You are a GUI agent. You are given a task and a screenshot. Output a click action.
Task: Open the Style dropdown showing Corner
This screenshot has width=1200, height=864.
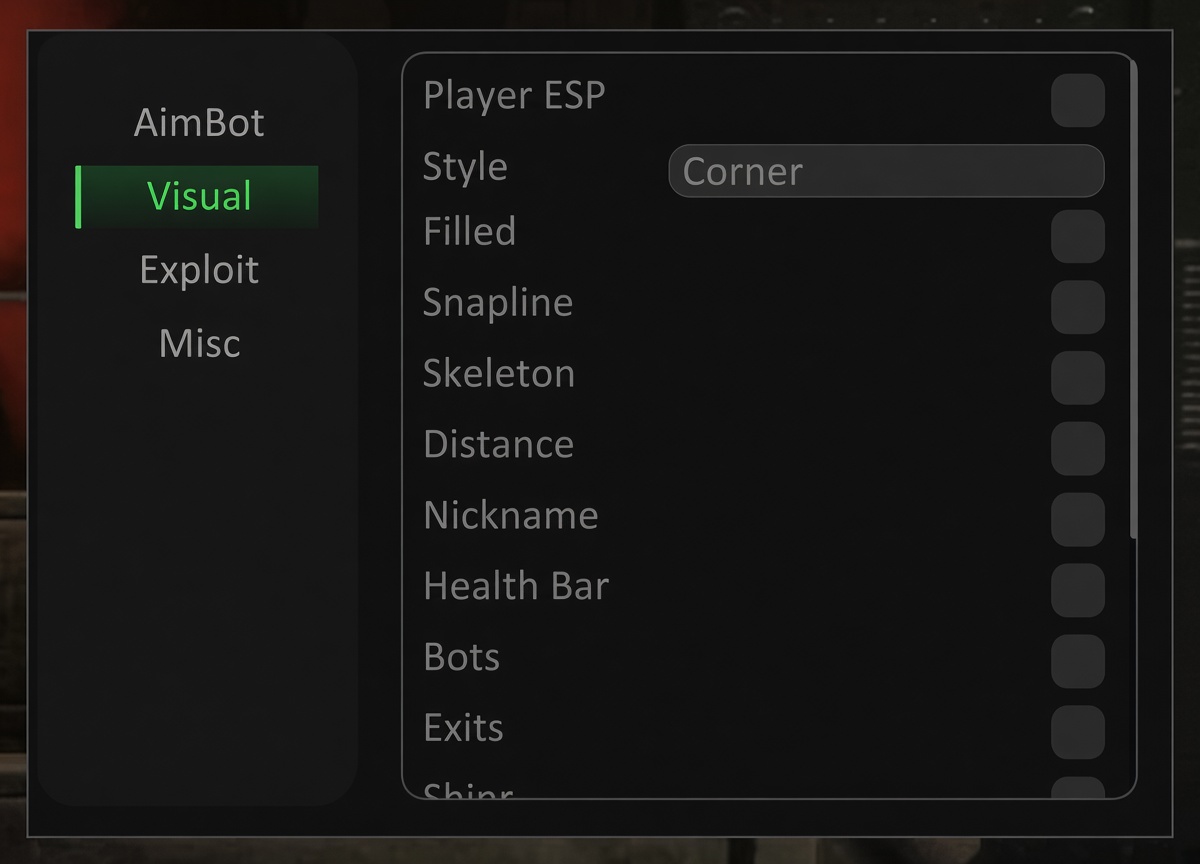[886, 171]
